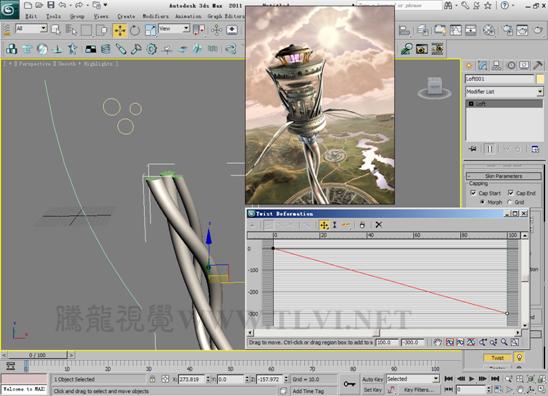Open the Group menu
Viewport: 548px width, 396px height.
[x=77, y=16]
